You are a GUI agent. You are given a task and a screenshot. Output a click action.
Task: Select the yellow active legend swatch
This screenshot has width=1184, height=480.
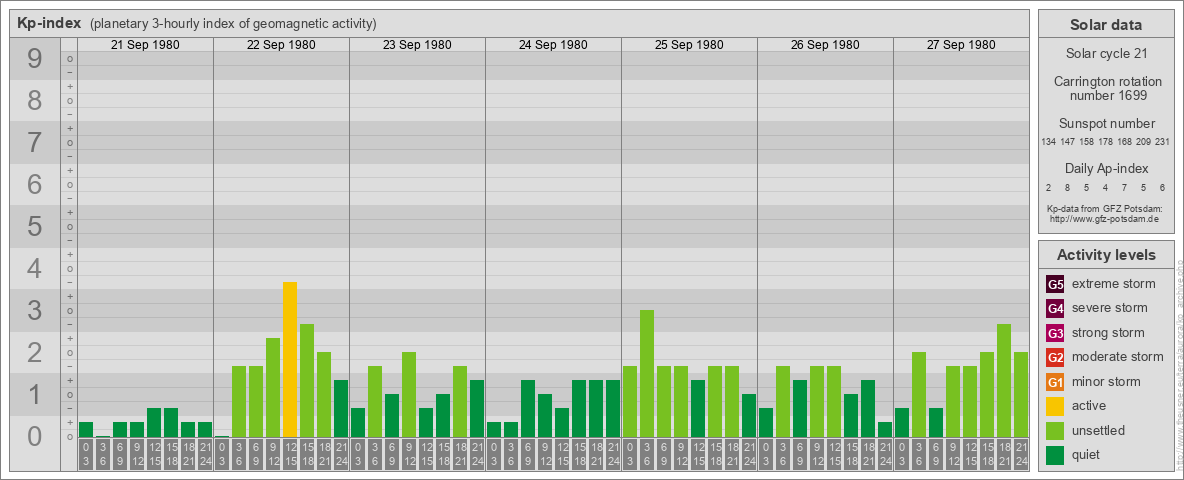pos(1056,406)
